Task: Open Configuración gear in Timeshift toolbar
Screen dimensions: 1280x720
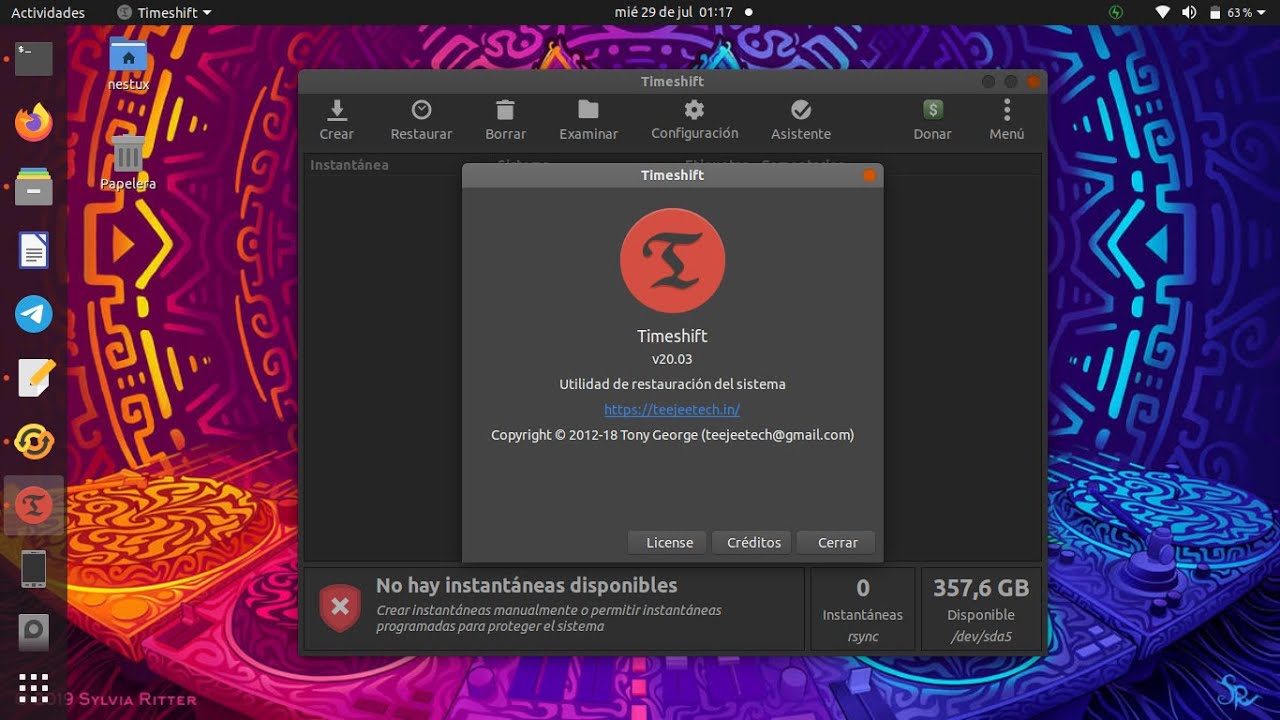Action: pos(694,109)
